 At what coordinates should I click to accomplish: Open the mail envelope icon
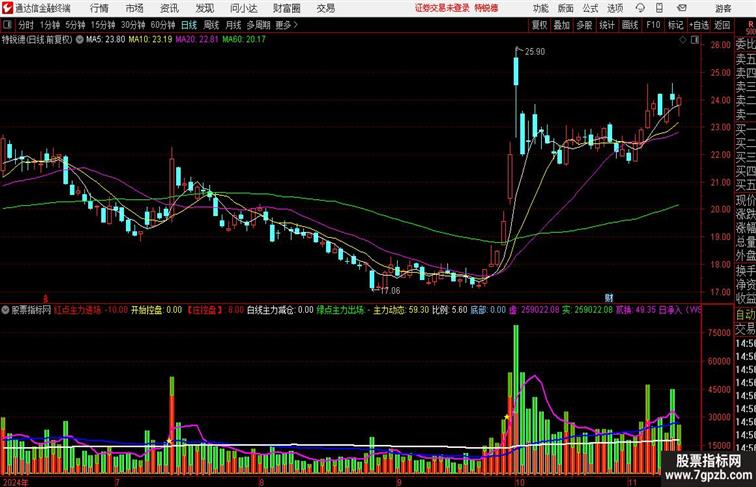[x=682, y=8]
